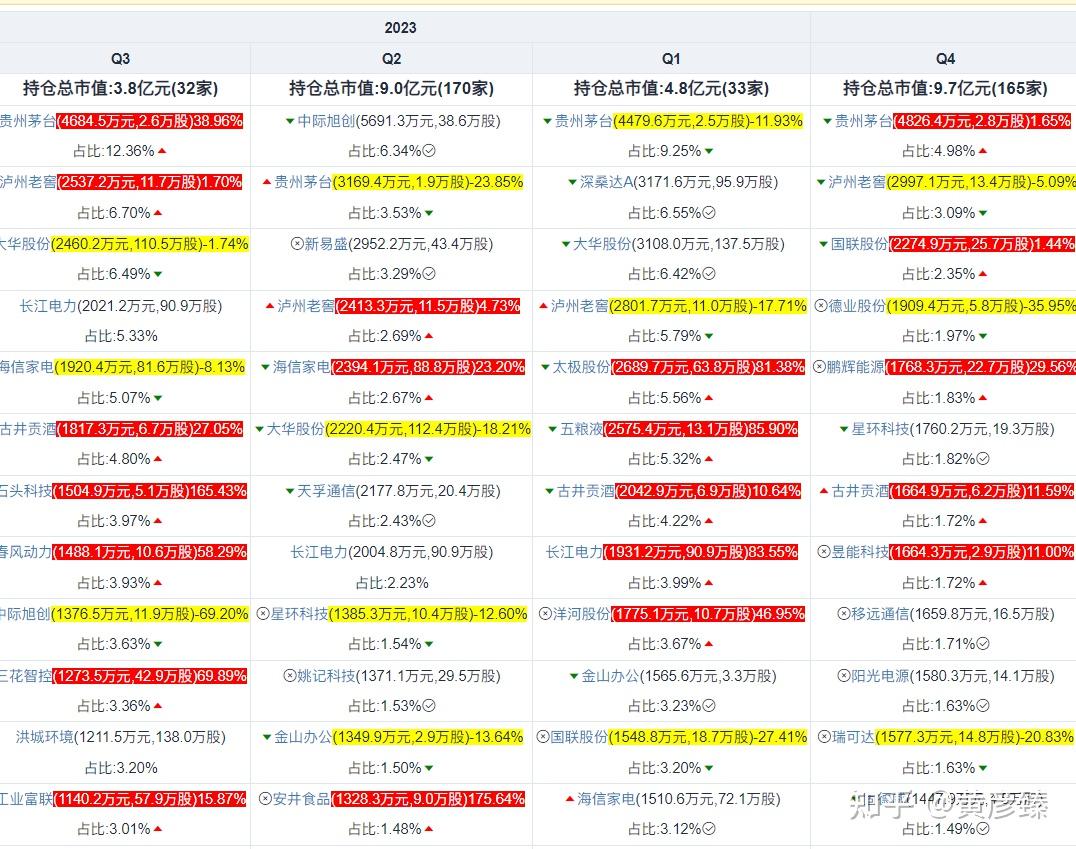
Task: Open 姚记科技 stock link
Action: pos(326,676)
